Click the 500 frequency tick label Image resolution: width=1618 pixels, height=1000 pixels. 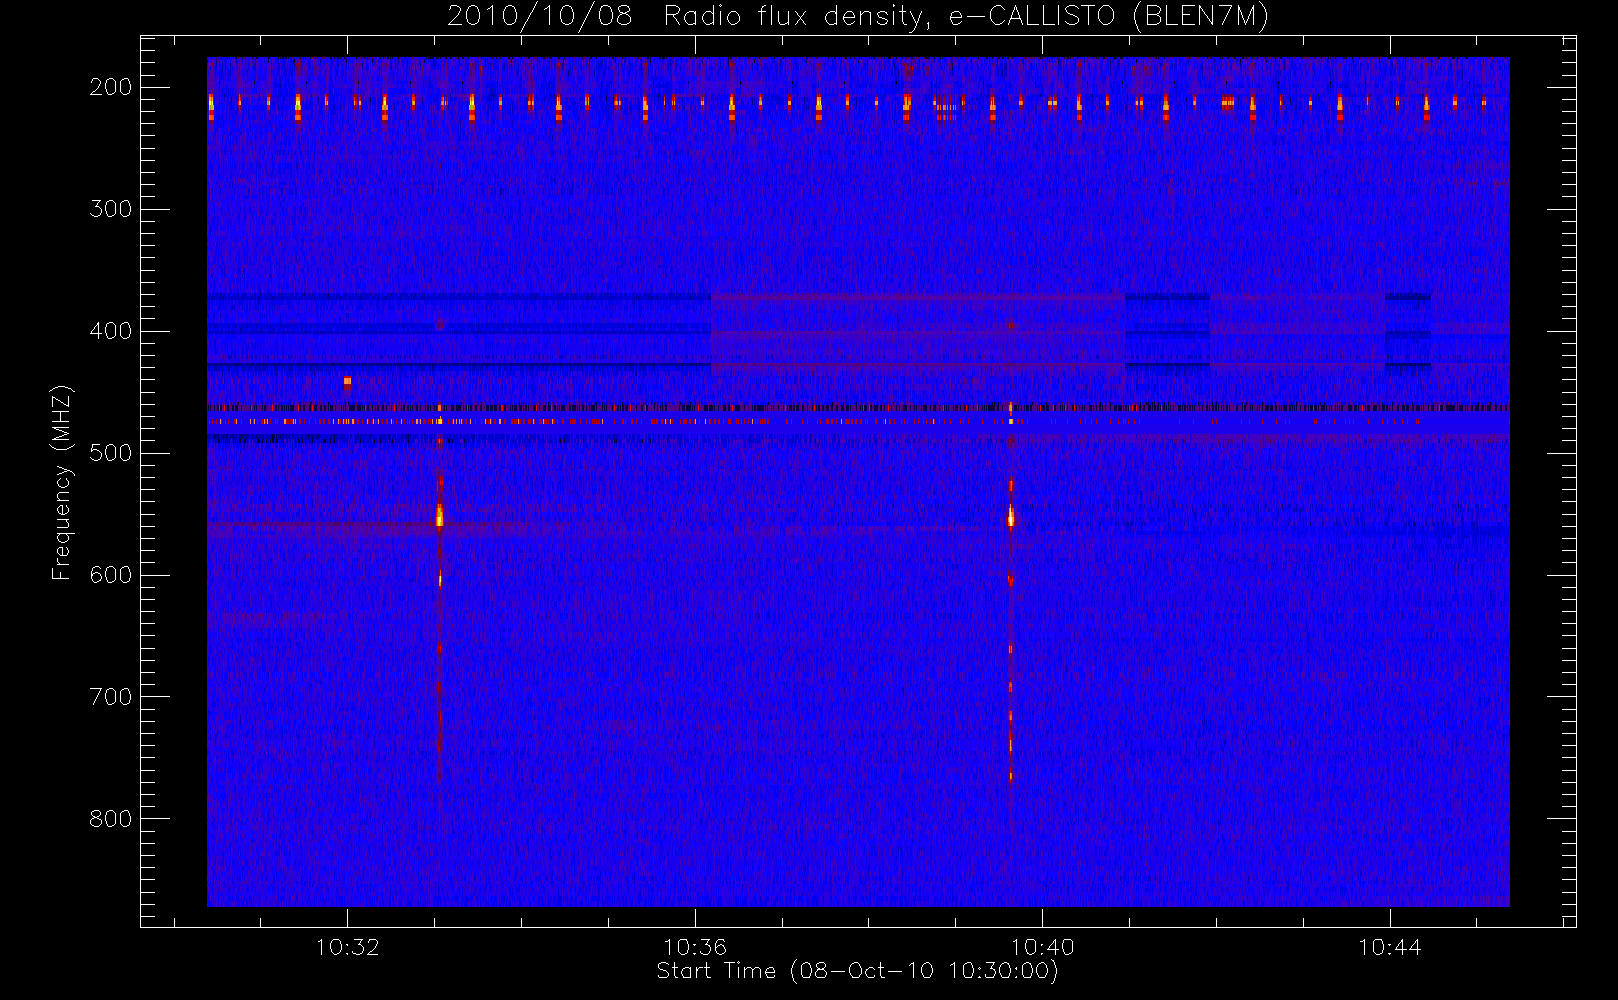[111, 453]
